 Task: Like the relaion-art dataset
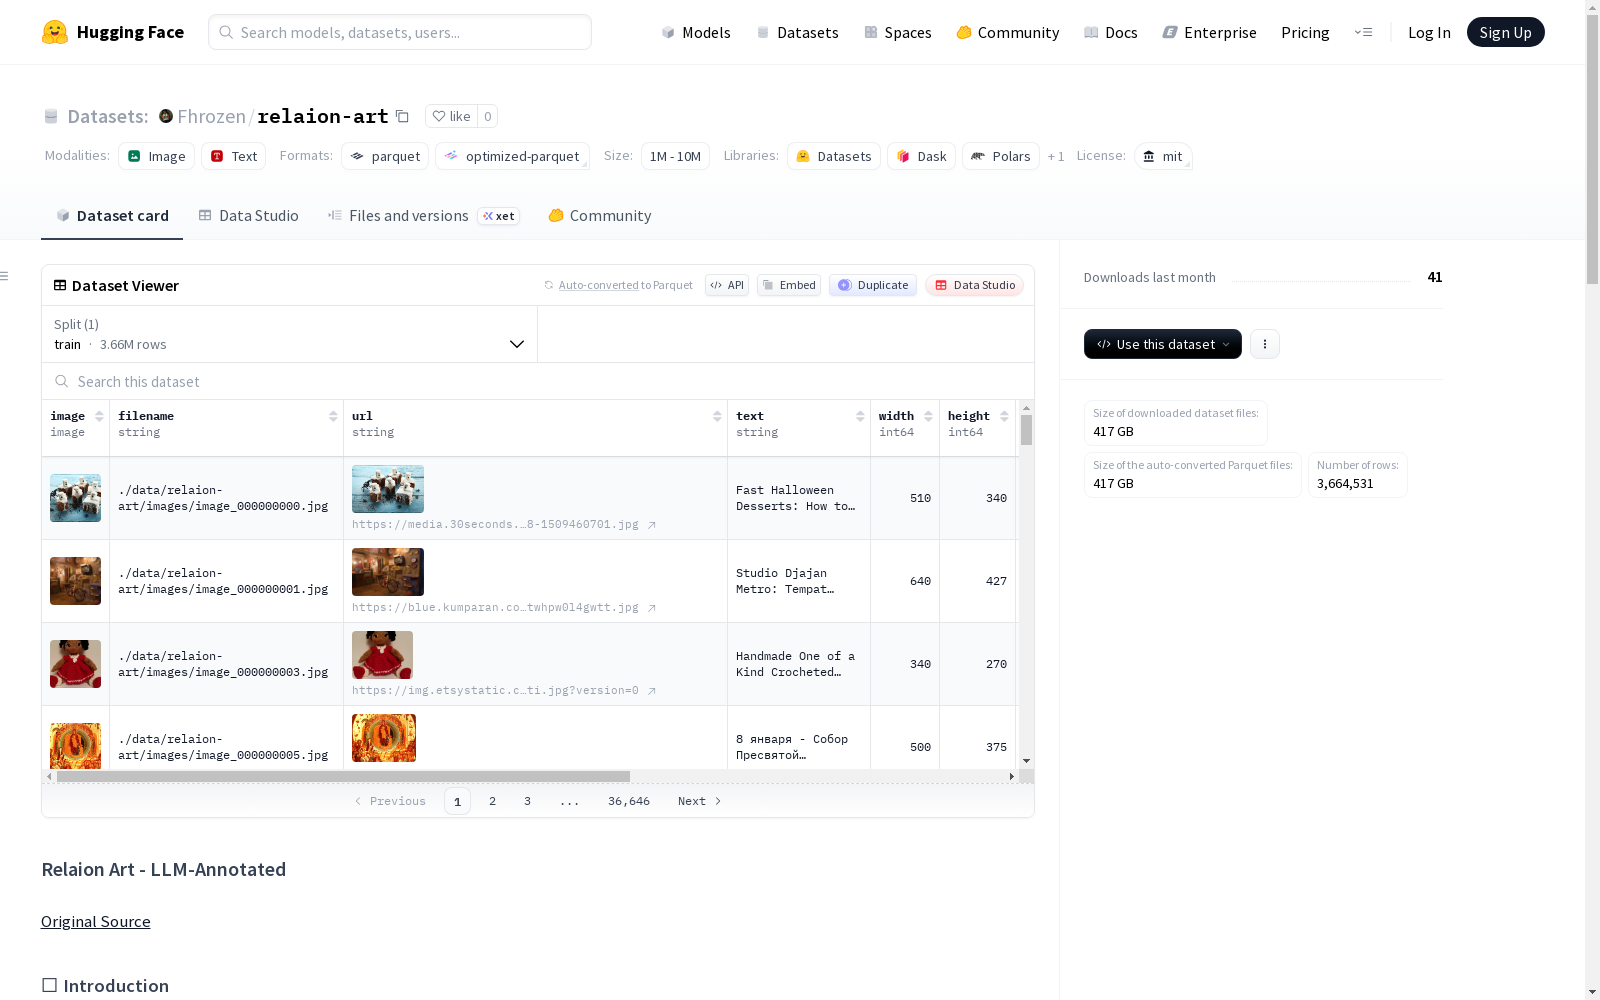tap(451, 116)
